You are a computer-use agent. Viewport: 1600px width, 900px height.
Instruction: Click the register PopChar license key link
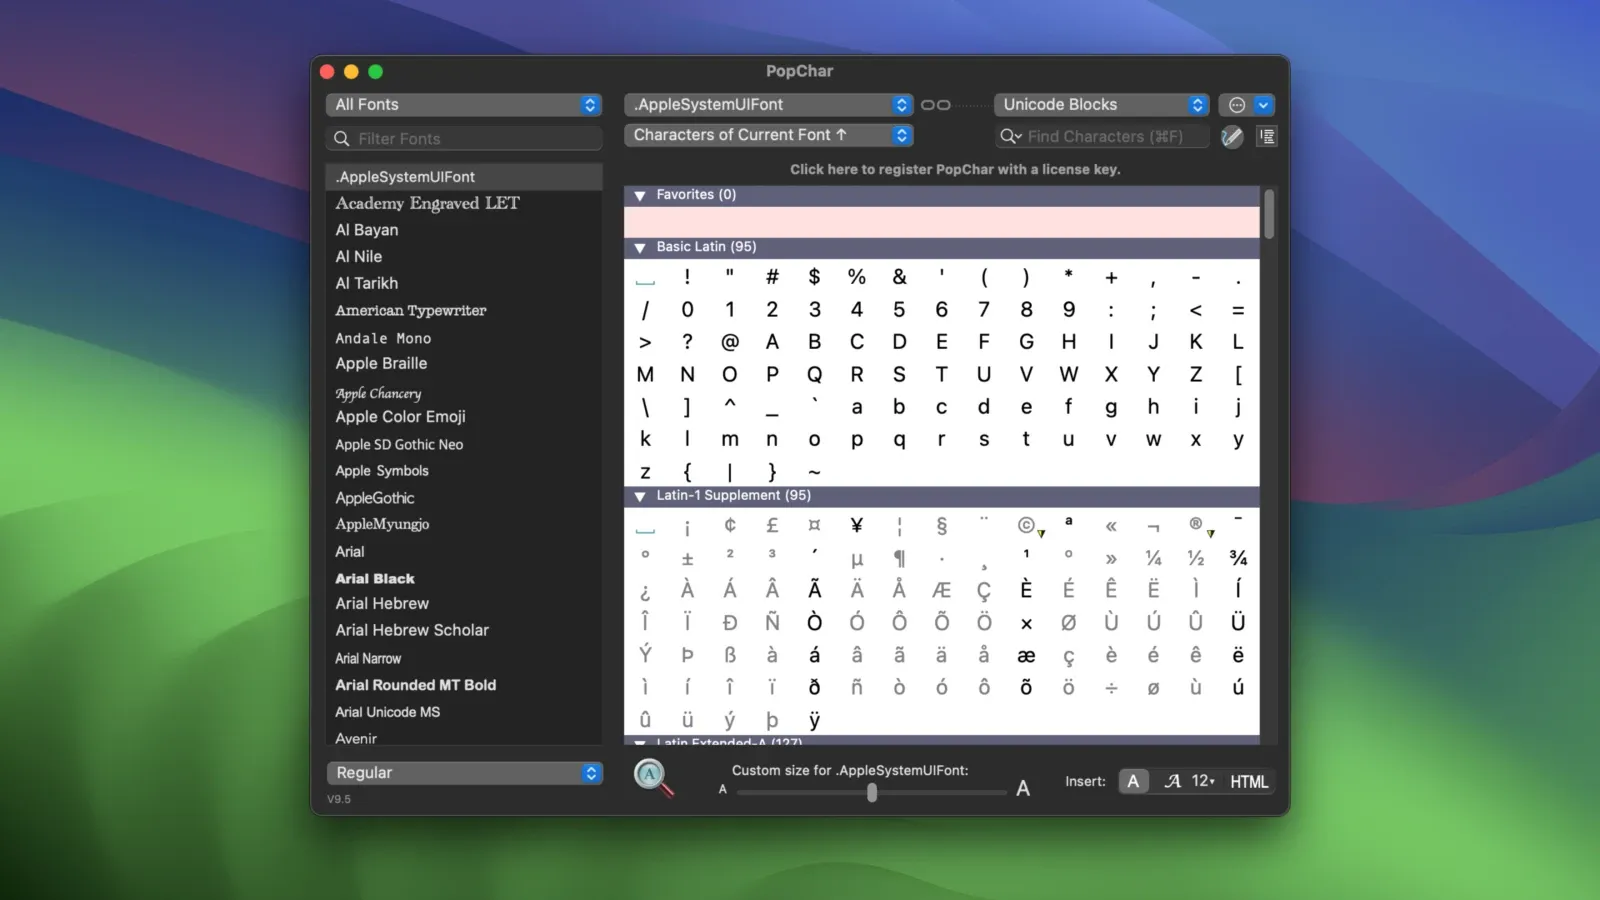[x=955, y=170]
